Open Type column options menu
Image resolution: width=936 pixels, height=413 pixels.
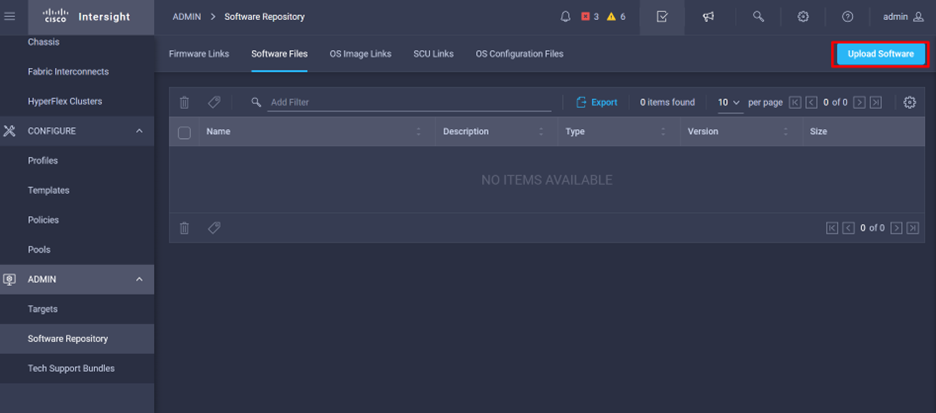pyautogui.click(x=663, y=132)
